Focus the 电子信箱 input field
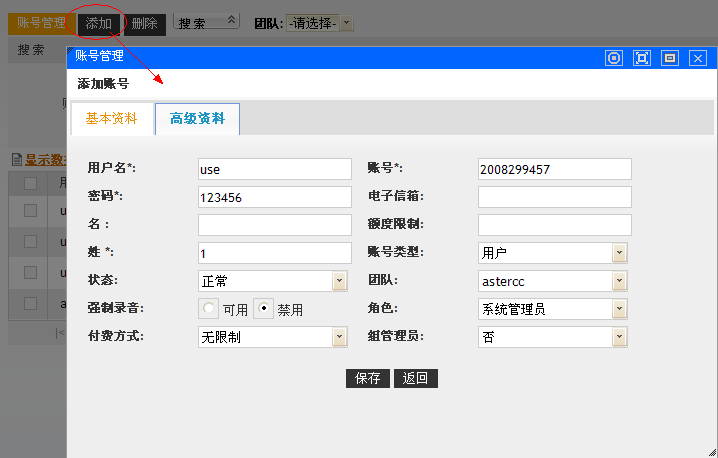This screenshot has height=458, width=718. [555, 197]
